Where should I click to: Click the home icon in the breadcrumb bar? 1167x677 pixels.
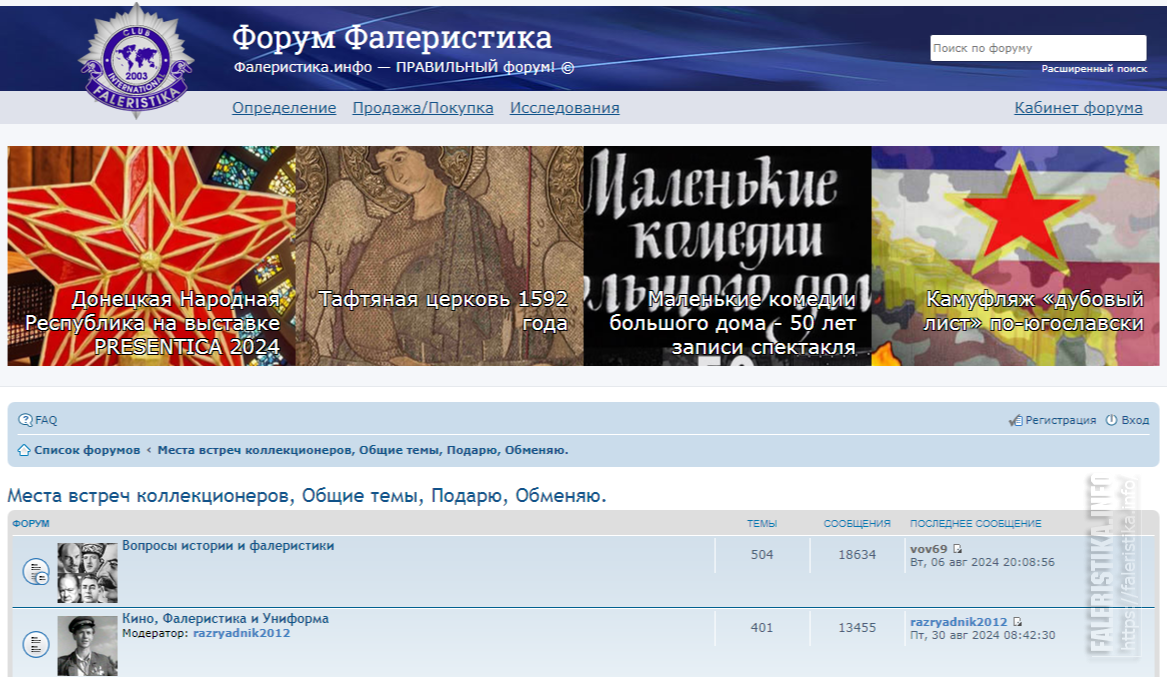pyautogui.click(x=24, y=450)
